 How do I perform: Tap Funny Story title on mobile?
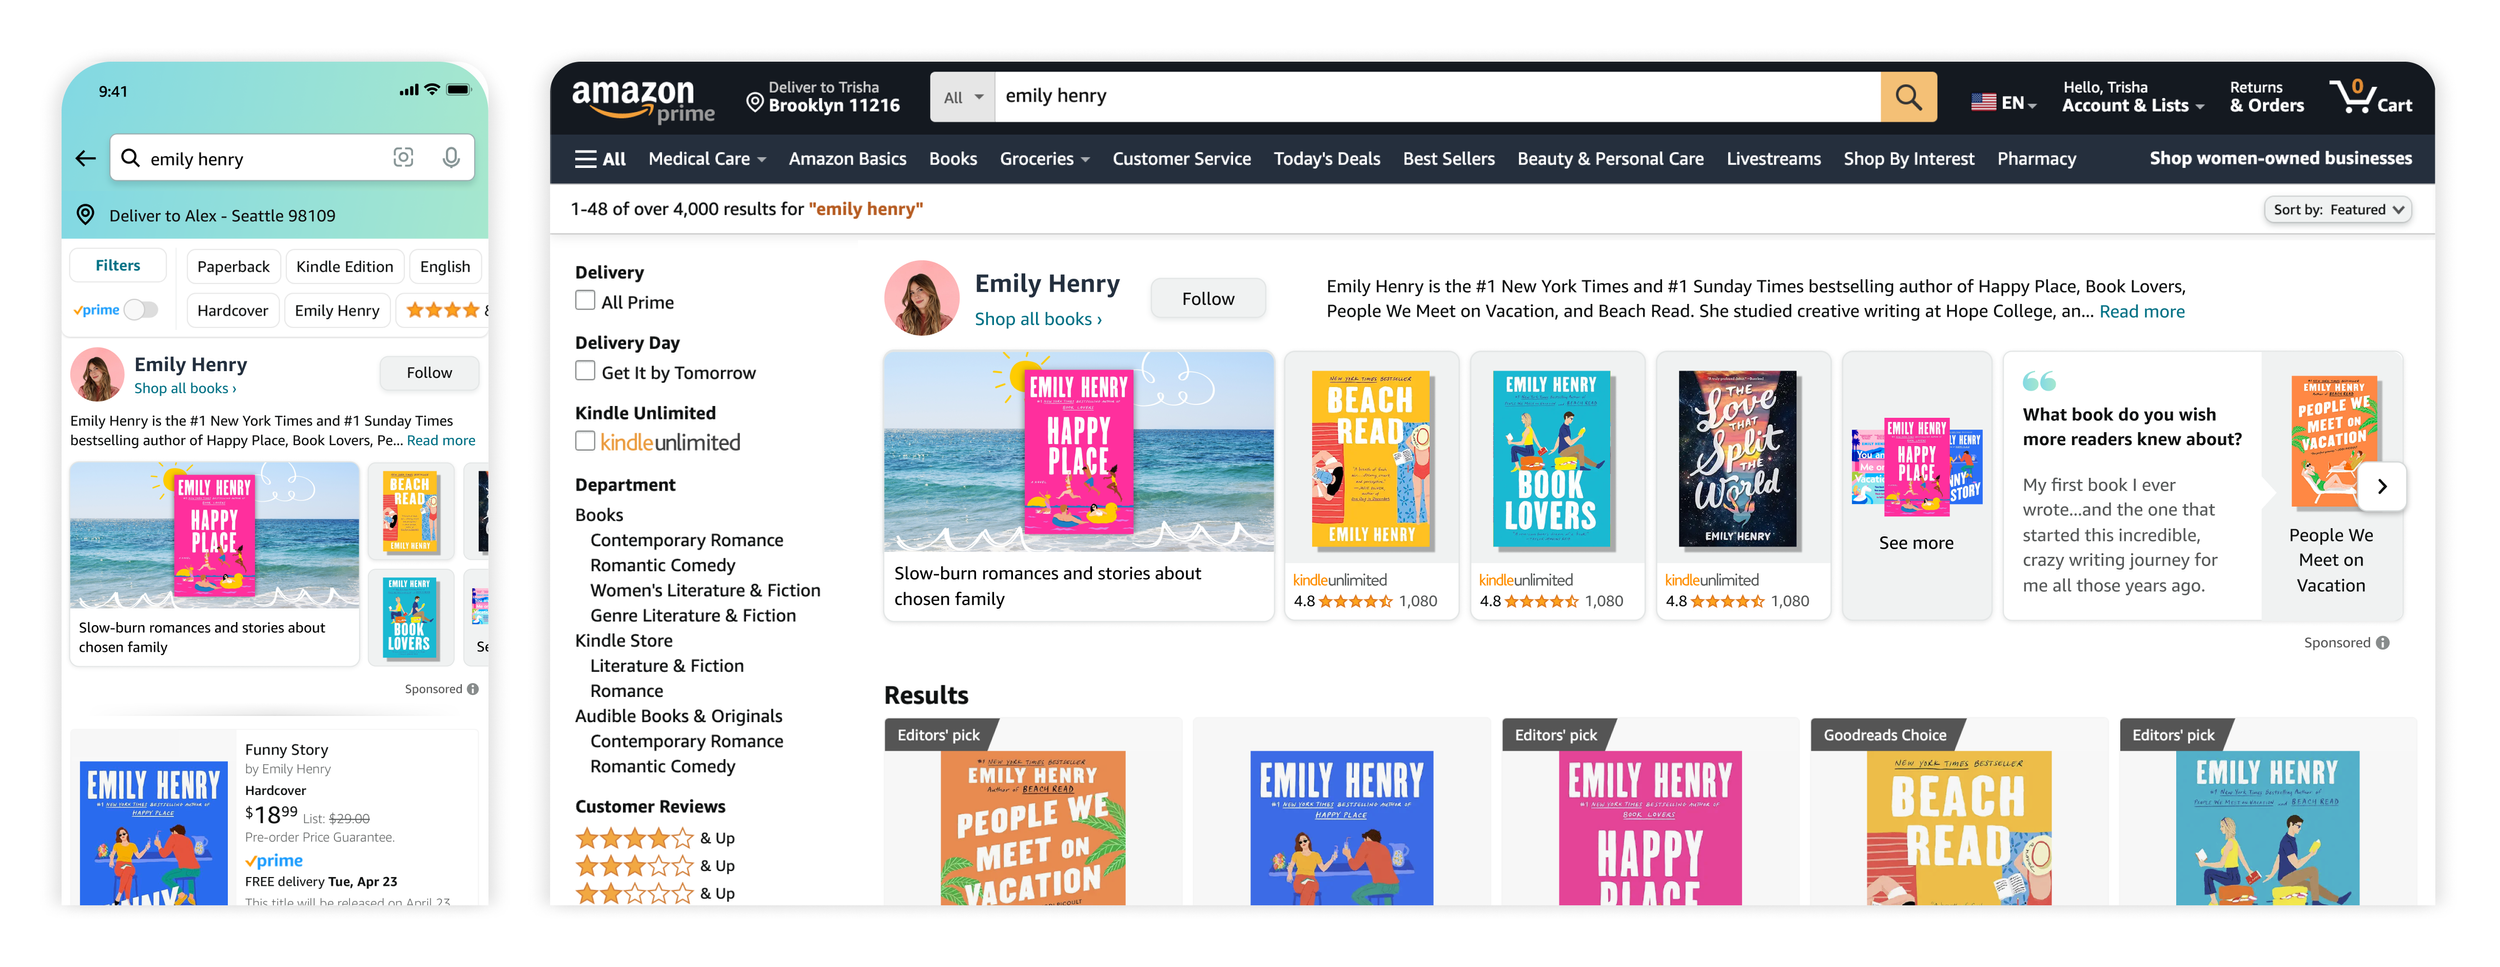[x=286, y=749]
